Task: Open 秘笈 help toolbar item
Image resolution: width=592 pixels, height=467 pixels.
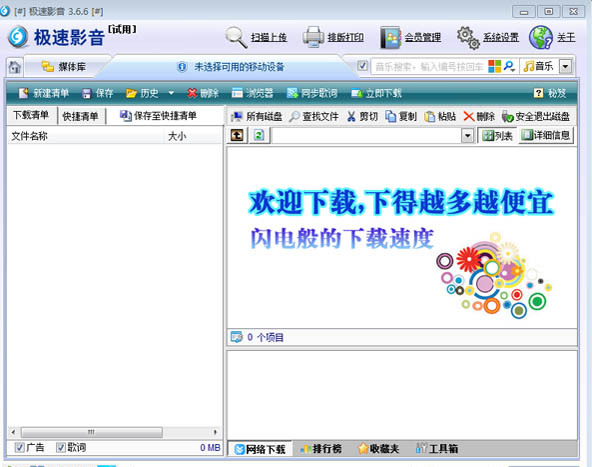Action: (550, 93)
